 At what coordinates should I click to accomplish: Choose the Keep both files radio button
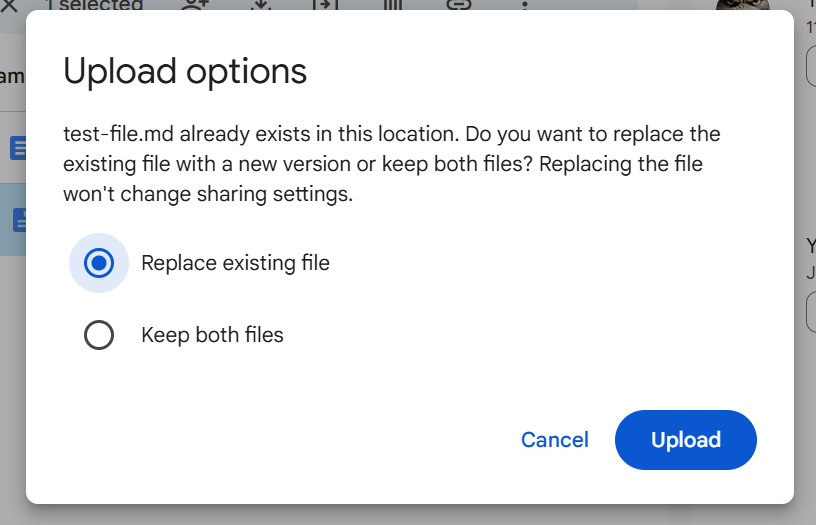[99, 335]
